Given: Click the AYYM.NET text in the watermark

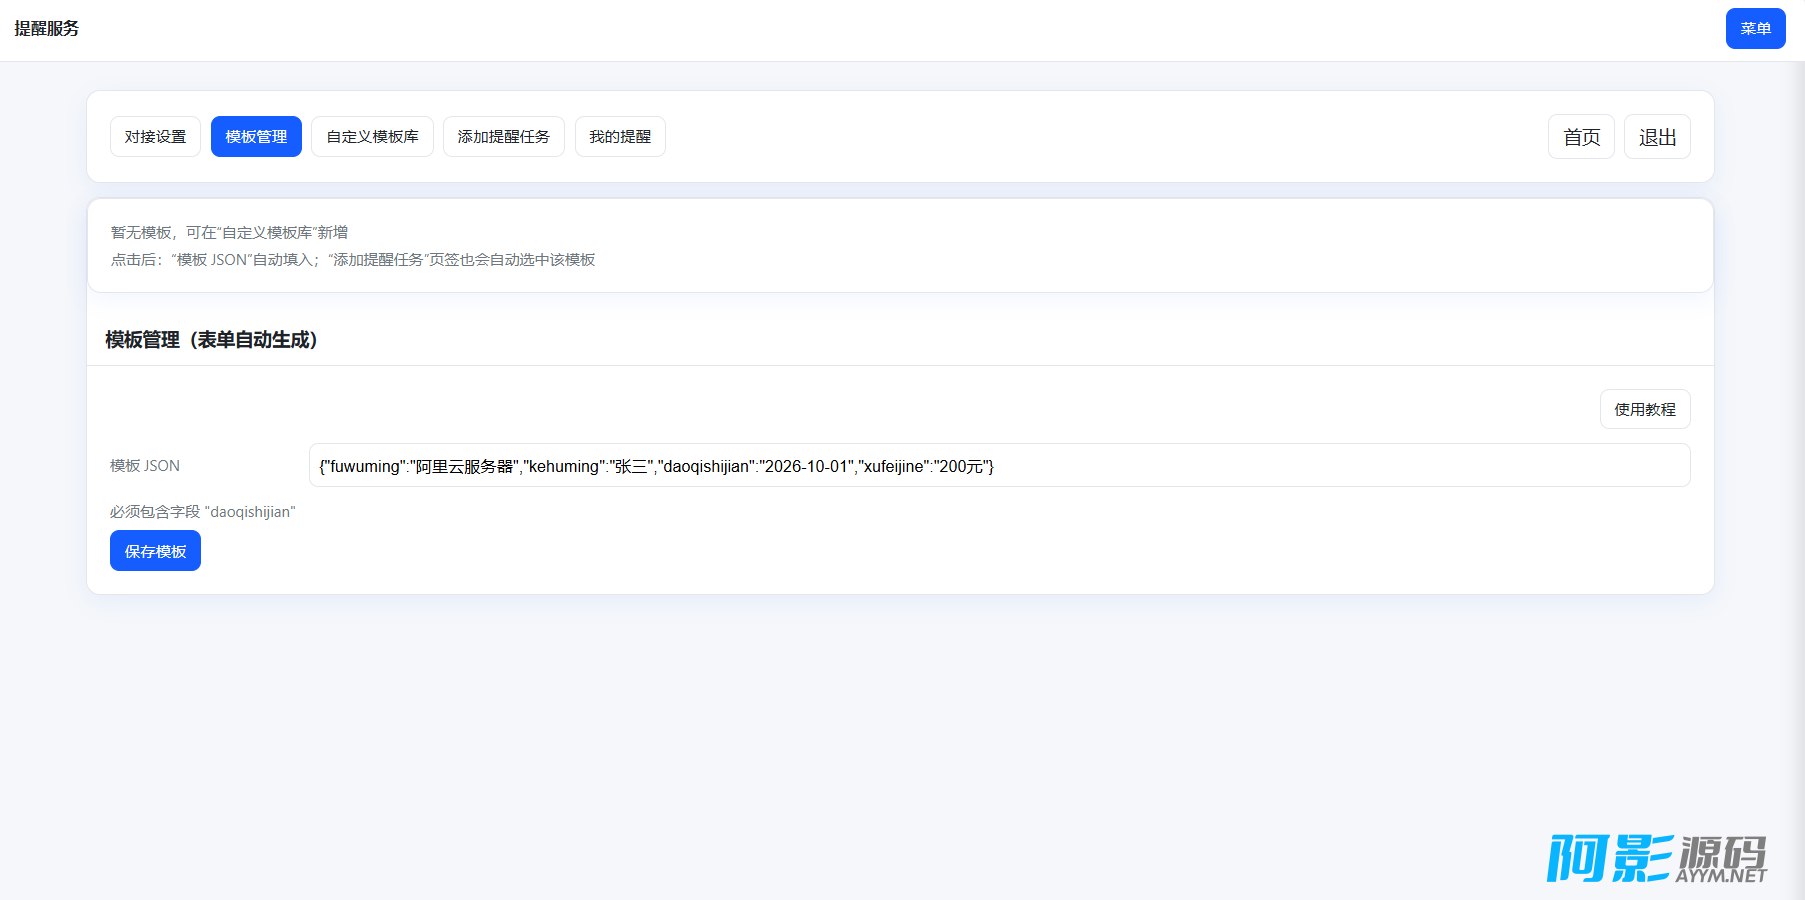Looking at the screenshot, I should pos(1721,875).
